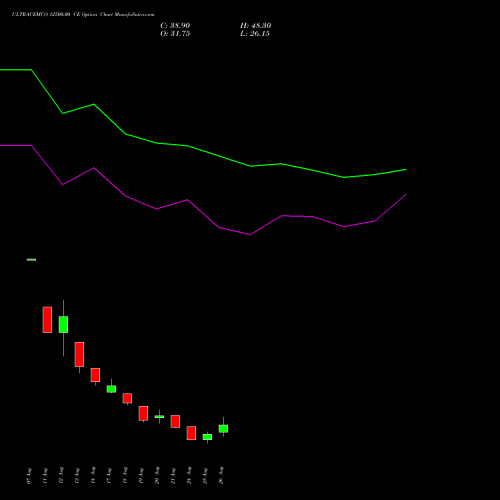Image resolution: width=500 pixels, height=500 pixels.
Task: Select the red candle for 11 Aug
Action: tap(47, 320)
